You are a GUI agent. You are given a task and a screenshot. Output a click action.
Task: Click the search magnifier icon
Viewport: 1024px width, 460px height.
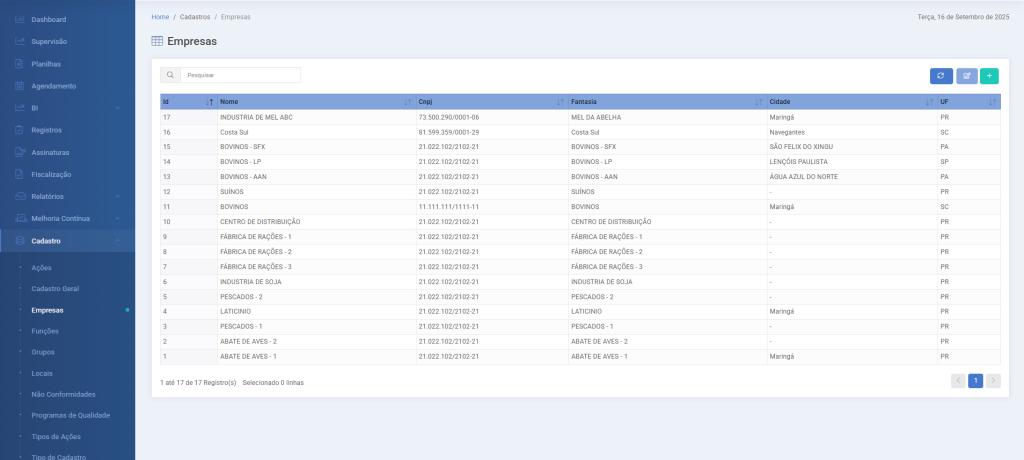(170, 75)
